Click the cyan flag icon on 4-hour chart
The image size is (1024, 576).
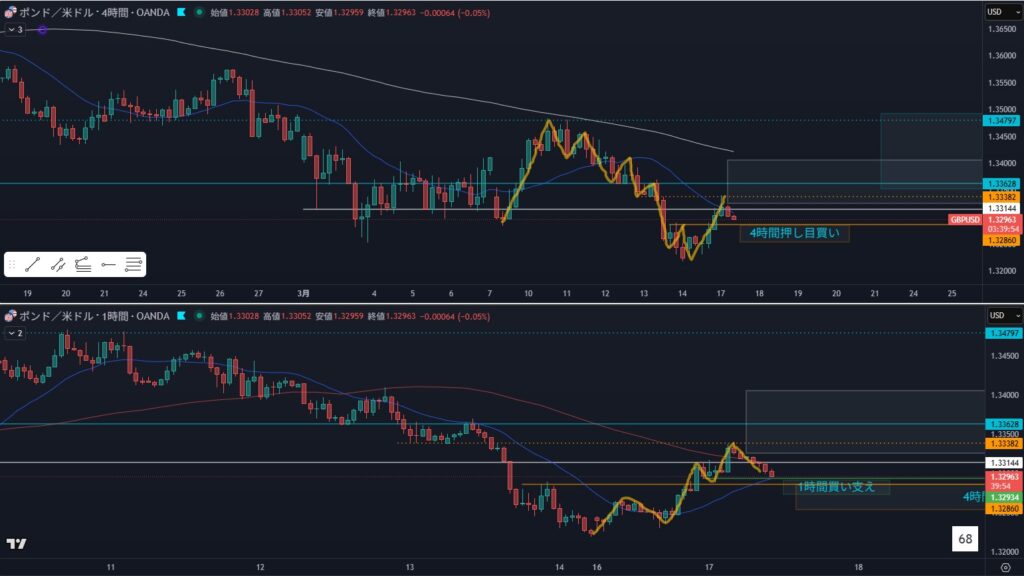click(x=181, y=13)
